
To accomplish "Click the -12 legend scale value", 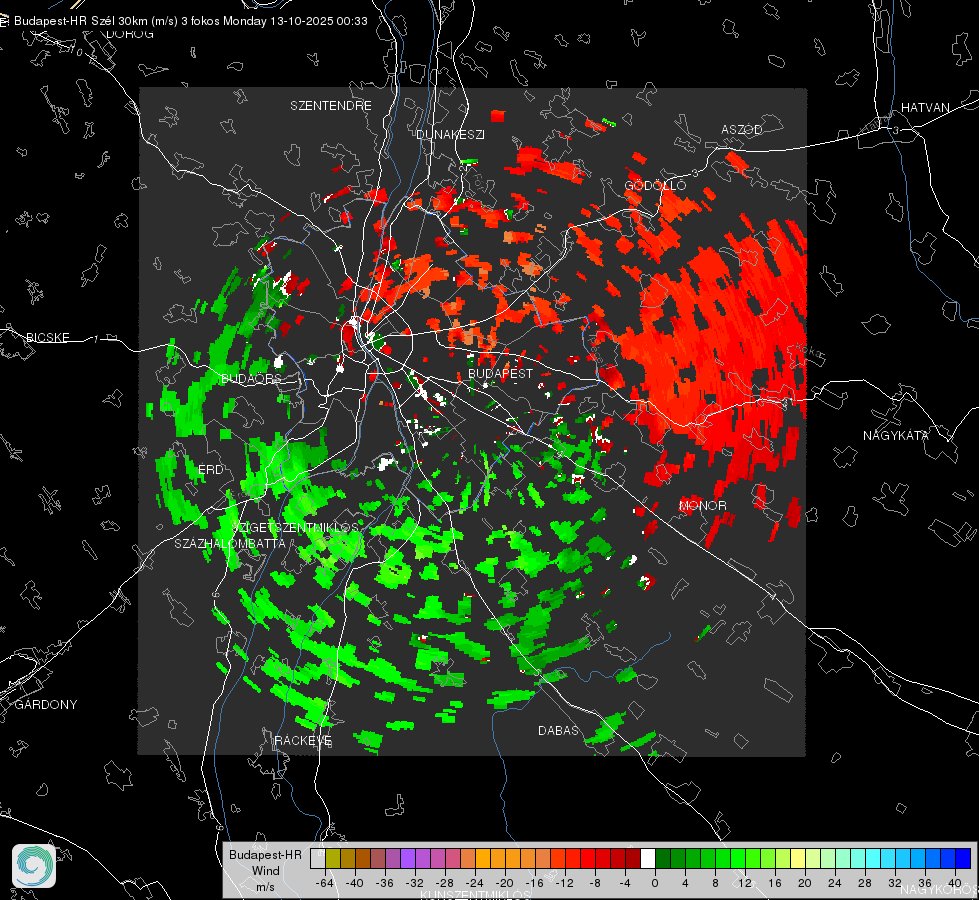I will pyautogui.click(x=564, y=883).
